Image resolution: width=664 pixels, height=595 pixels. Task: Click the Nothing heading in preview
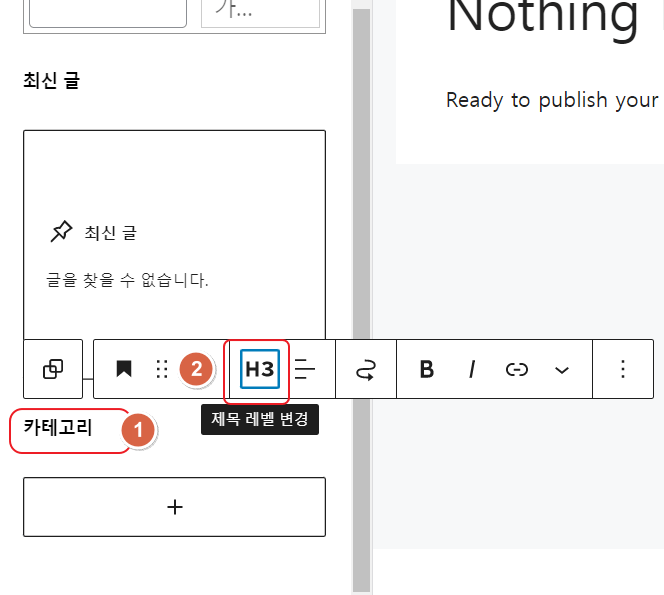coord(542,17)
